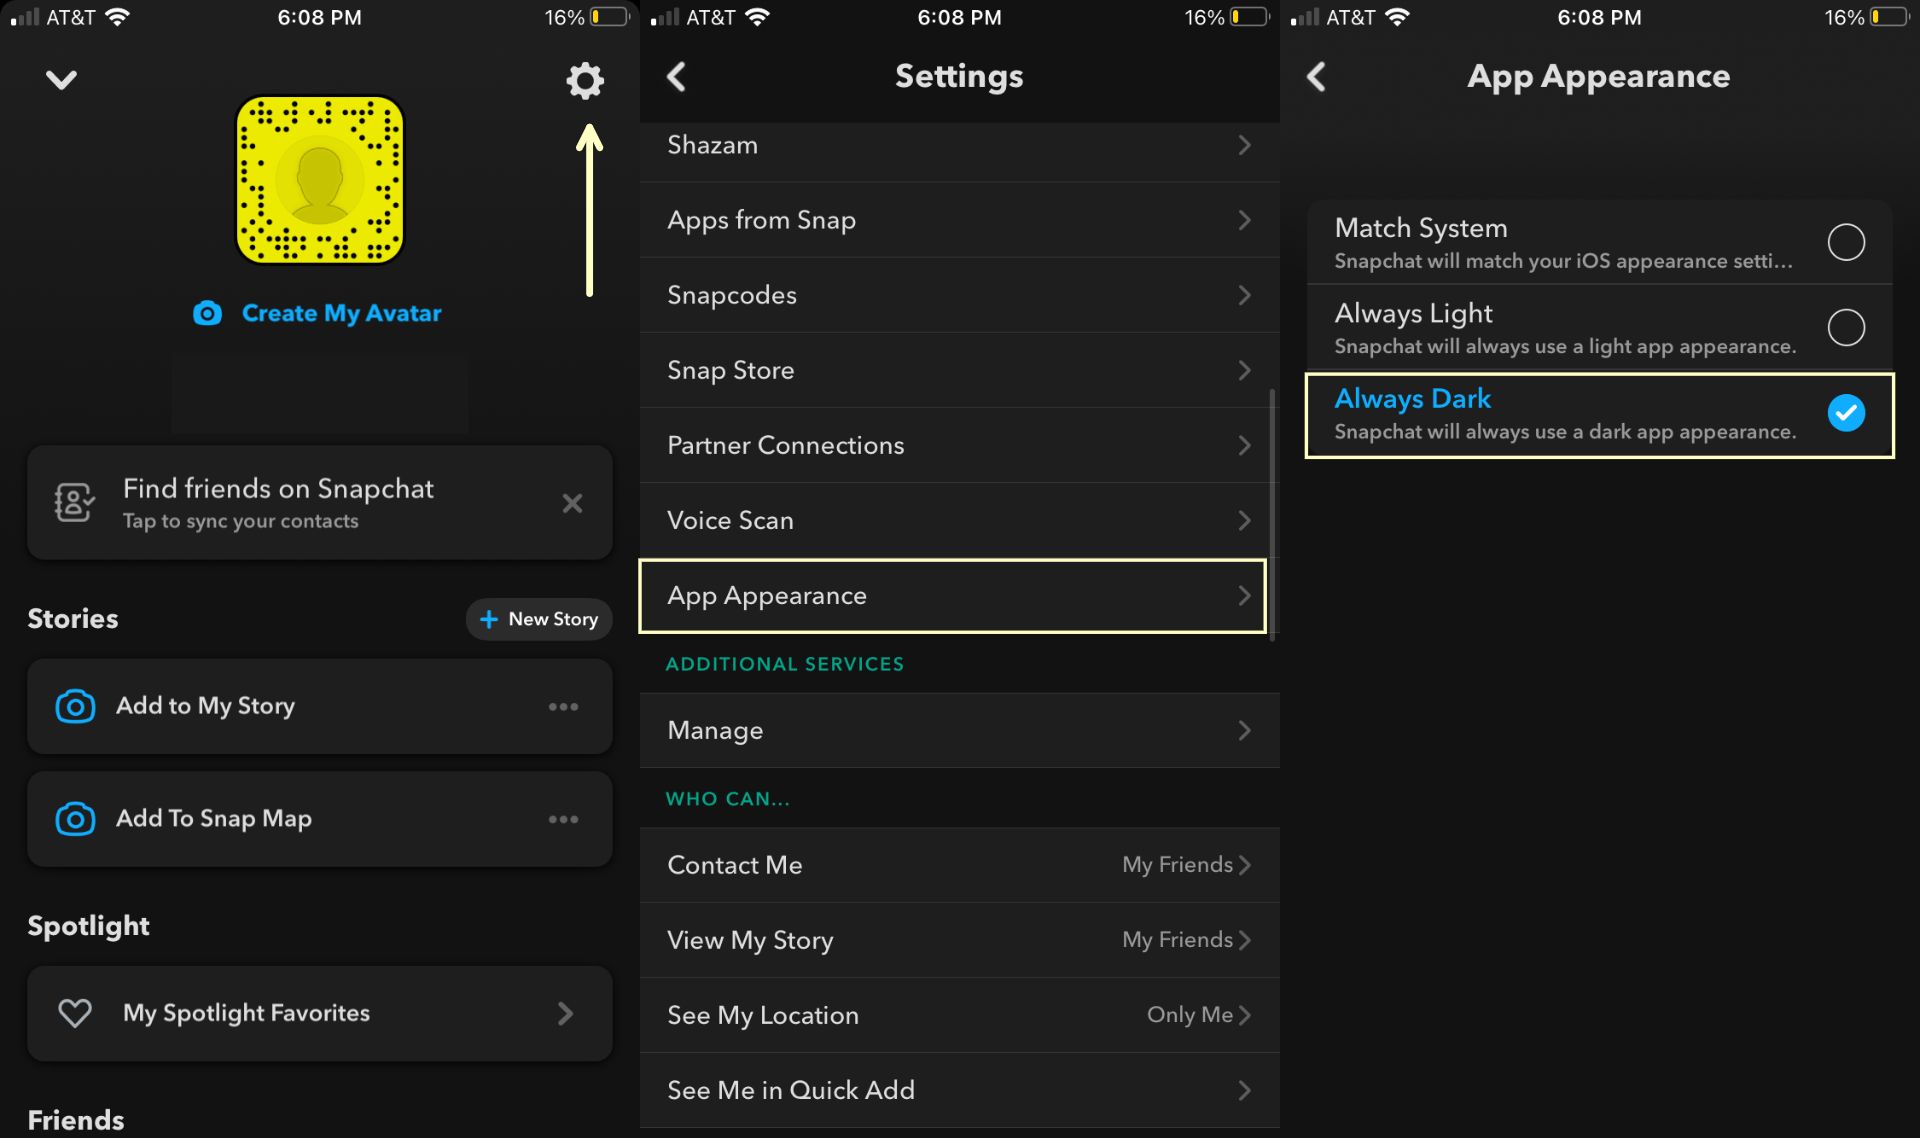Tap the Add to My Story camera icon
Viewport: 1920px width, 1138px height.
pos(74,703)
